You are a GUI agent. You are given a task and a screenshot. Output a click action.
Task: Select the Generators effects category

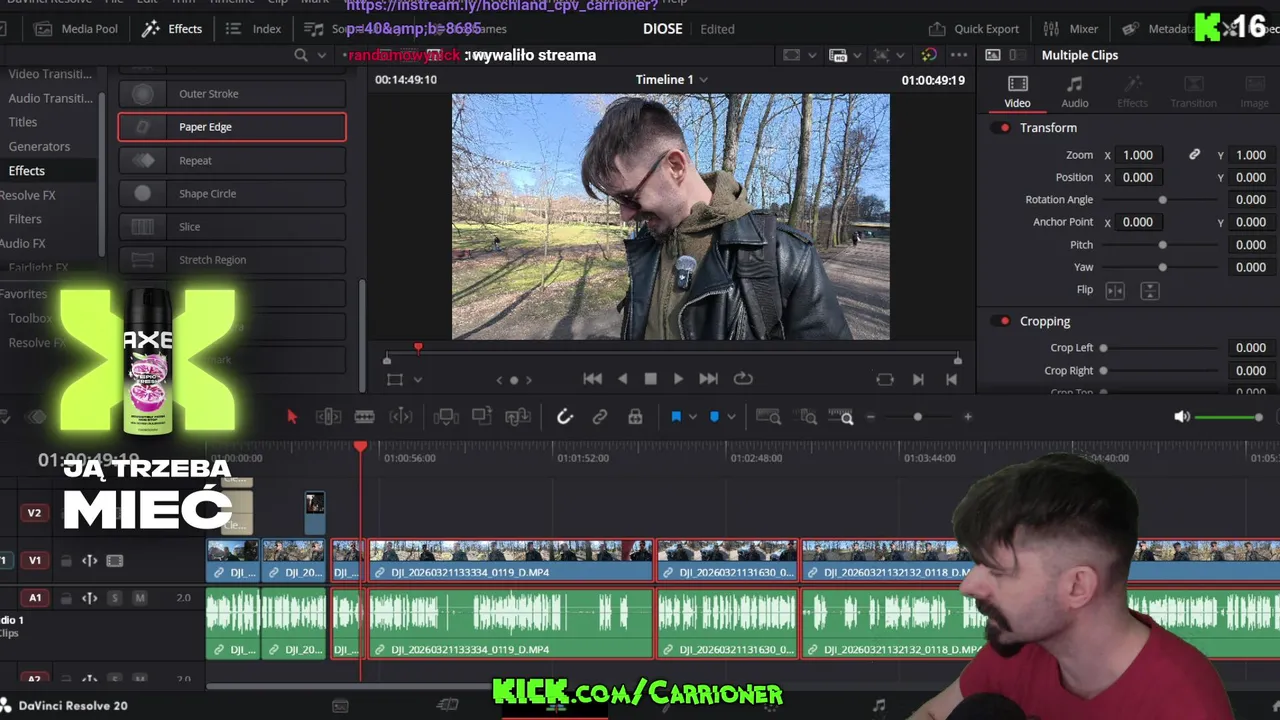pos(39,146)
